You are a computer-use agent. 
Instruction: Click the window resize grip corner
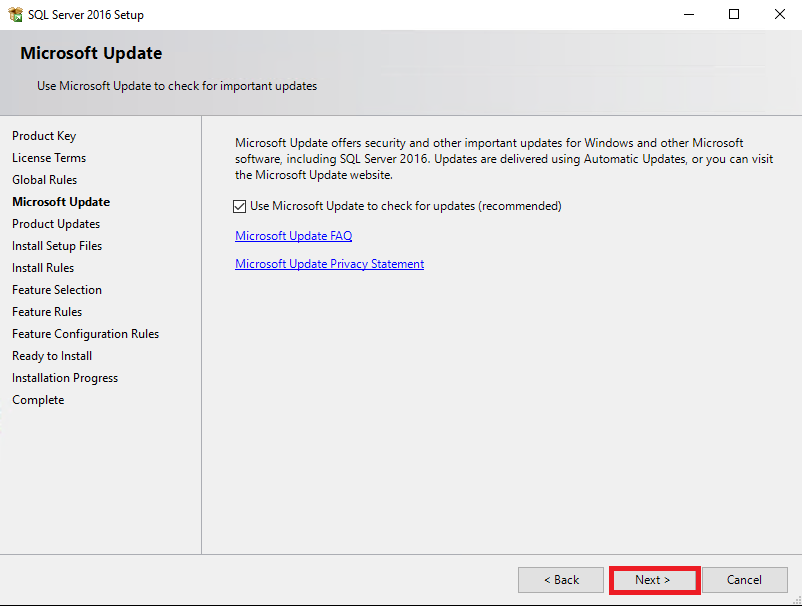(x=797, y=601)
